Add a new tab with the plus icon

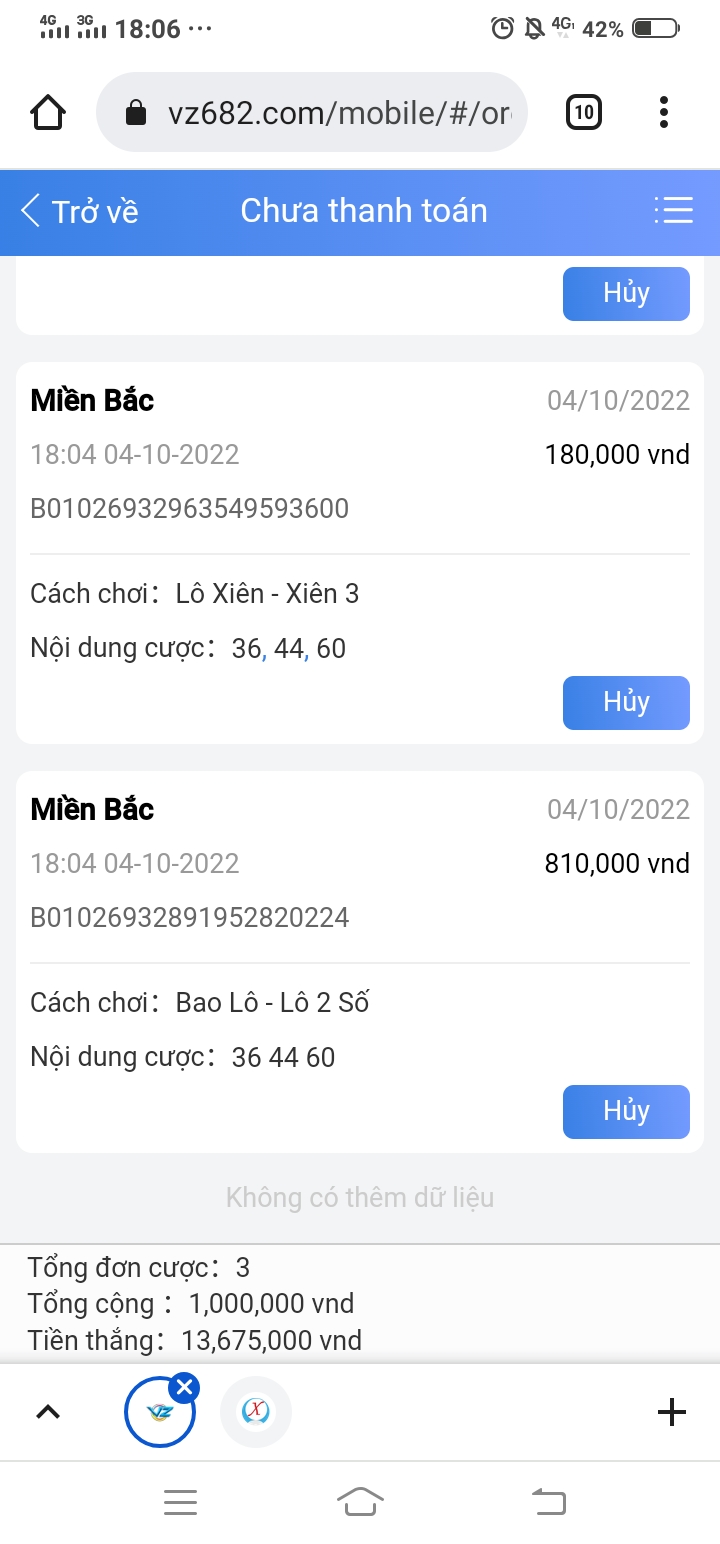[671, 1412]
